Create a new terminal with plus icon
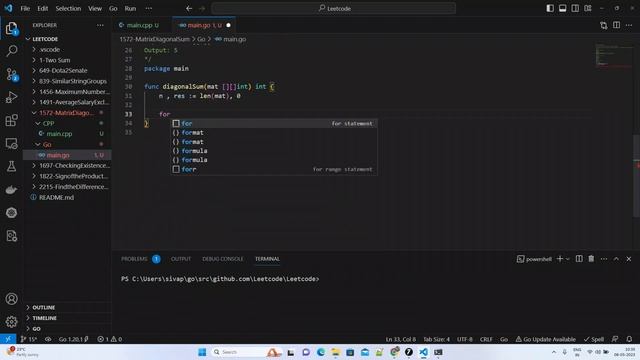This screenshot has height=360, width=640. 560,259
